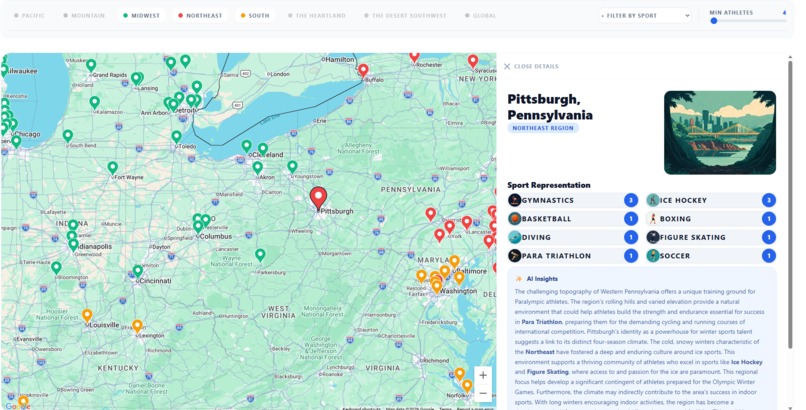Viewport: 806px width, 410px height.
Task: Click the Soccer sport icon
Action: [x=653, y=255]
